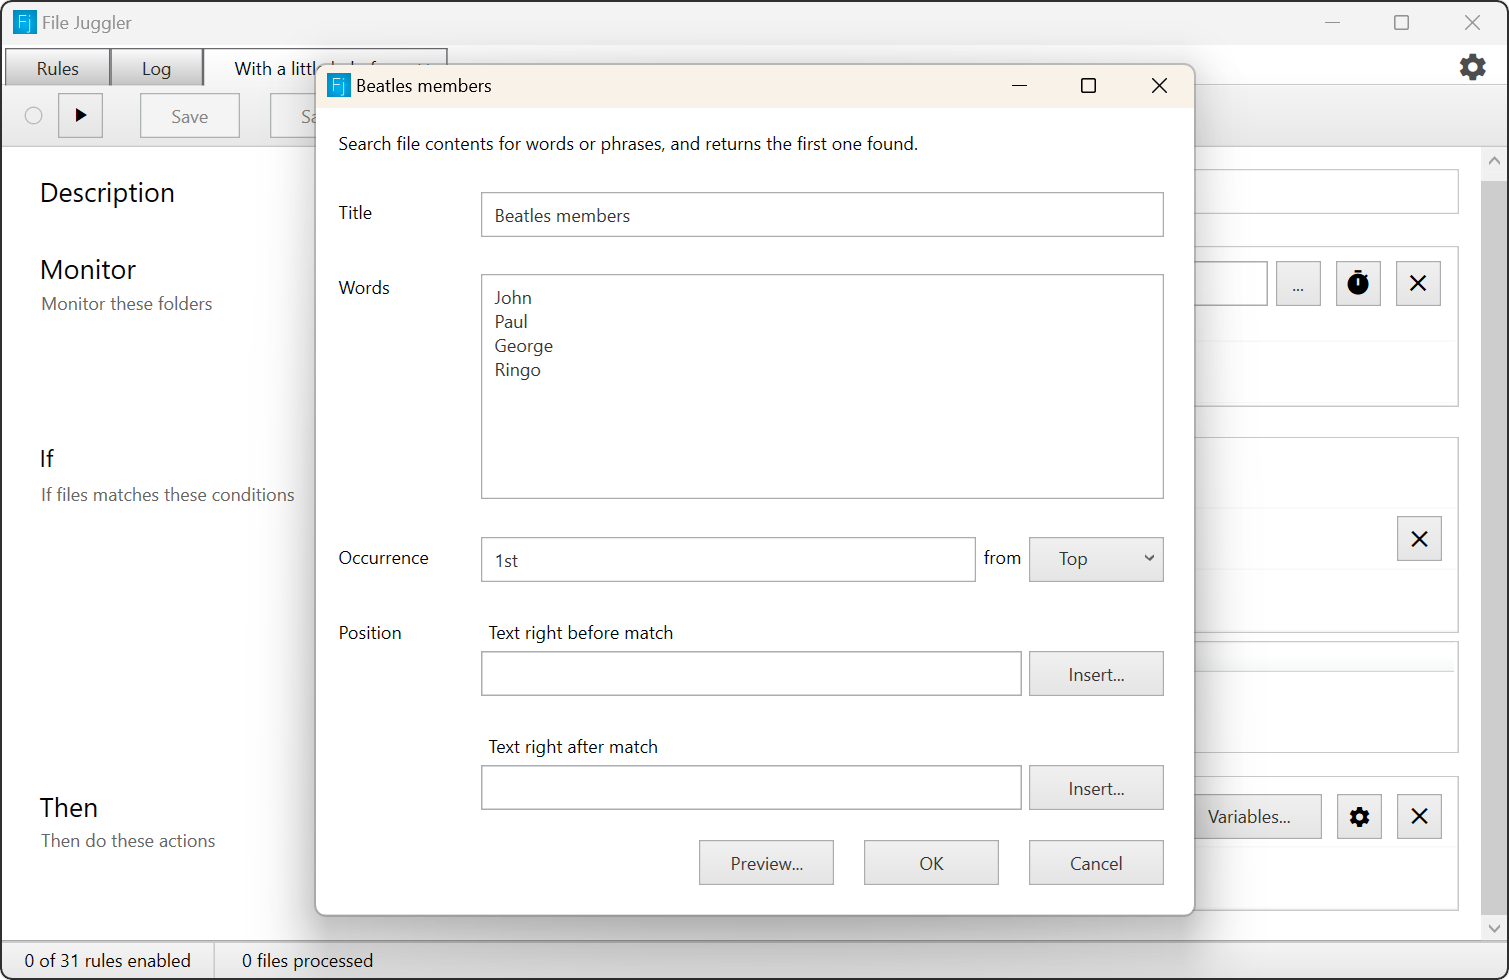Cancel the Beatles members dialog
Viewport: 1509px width, 980px height.
click(1096, 863)
